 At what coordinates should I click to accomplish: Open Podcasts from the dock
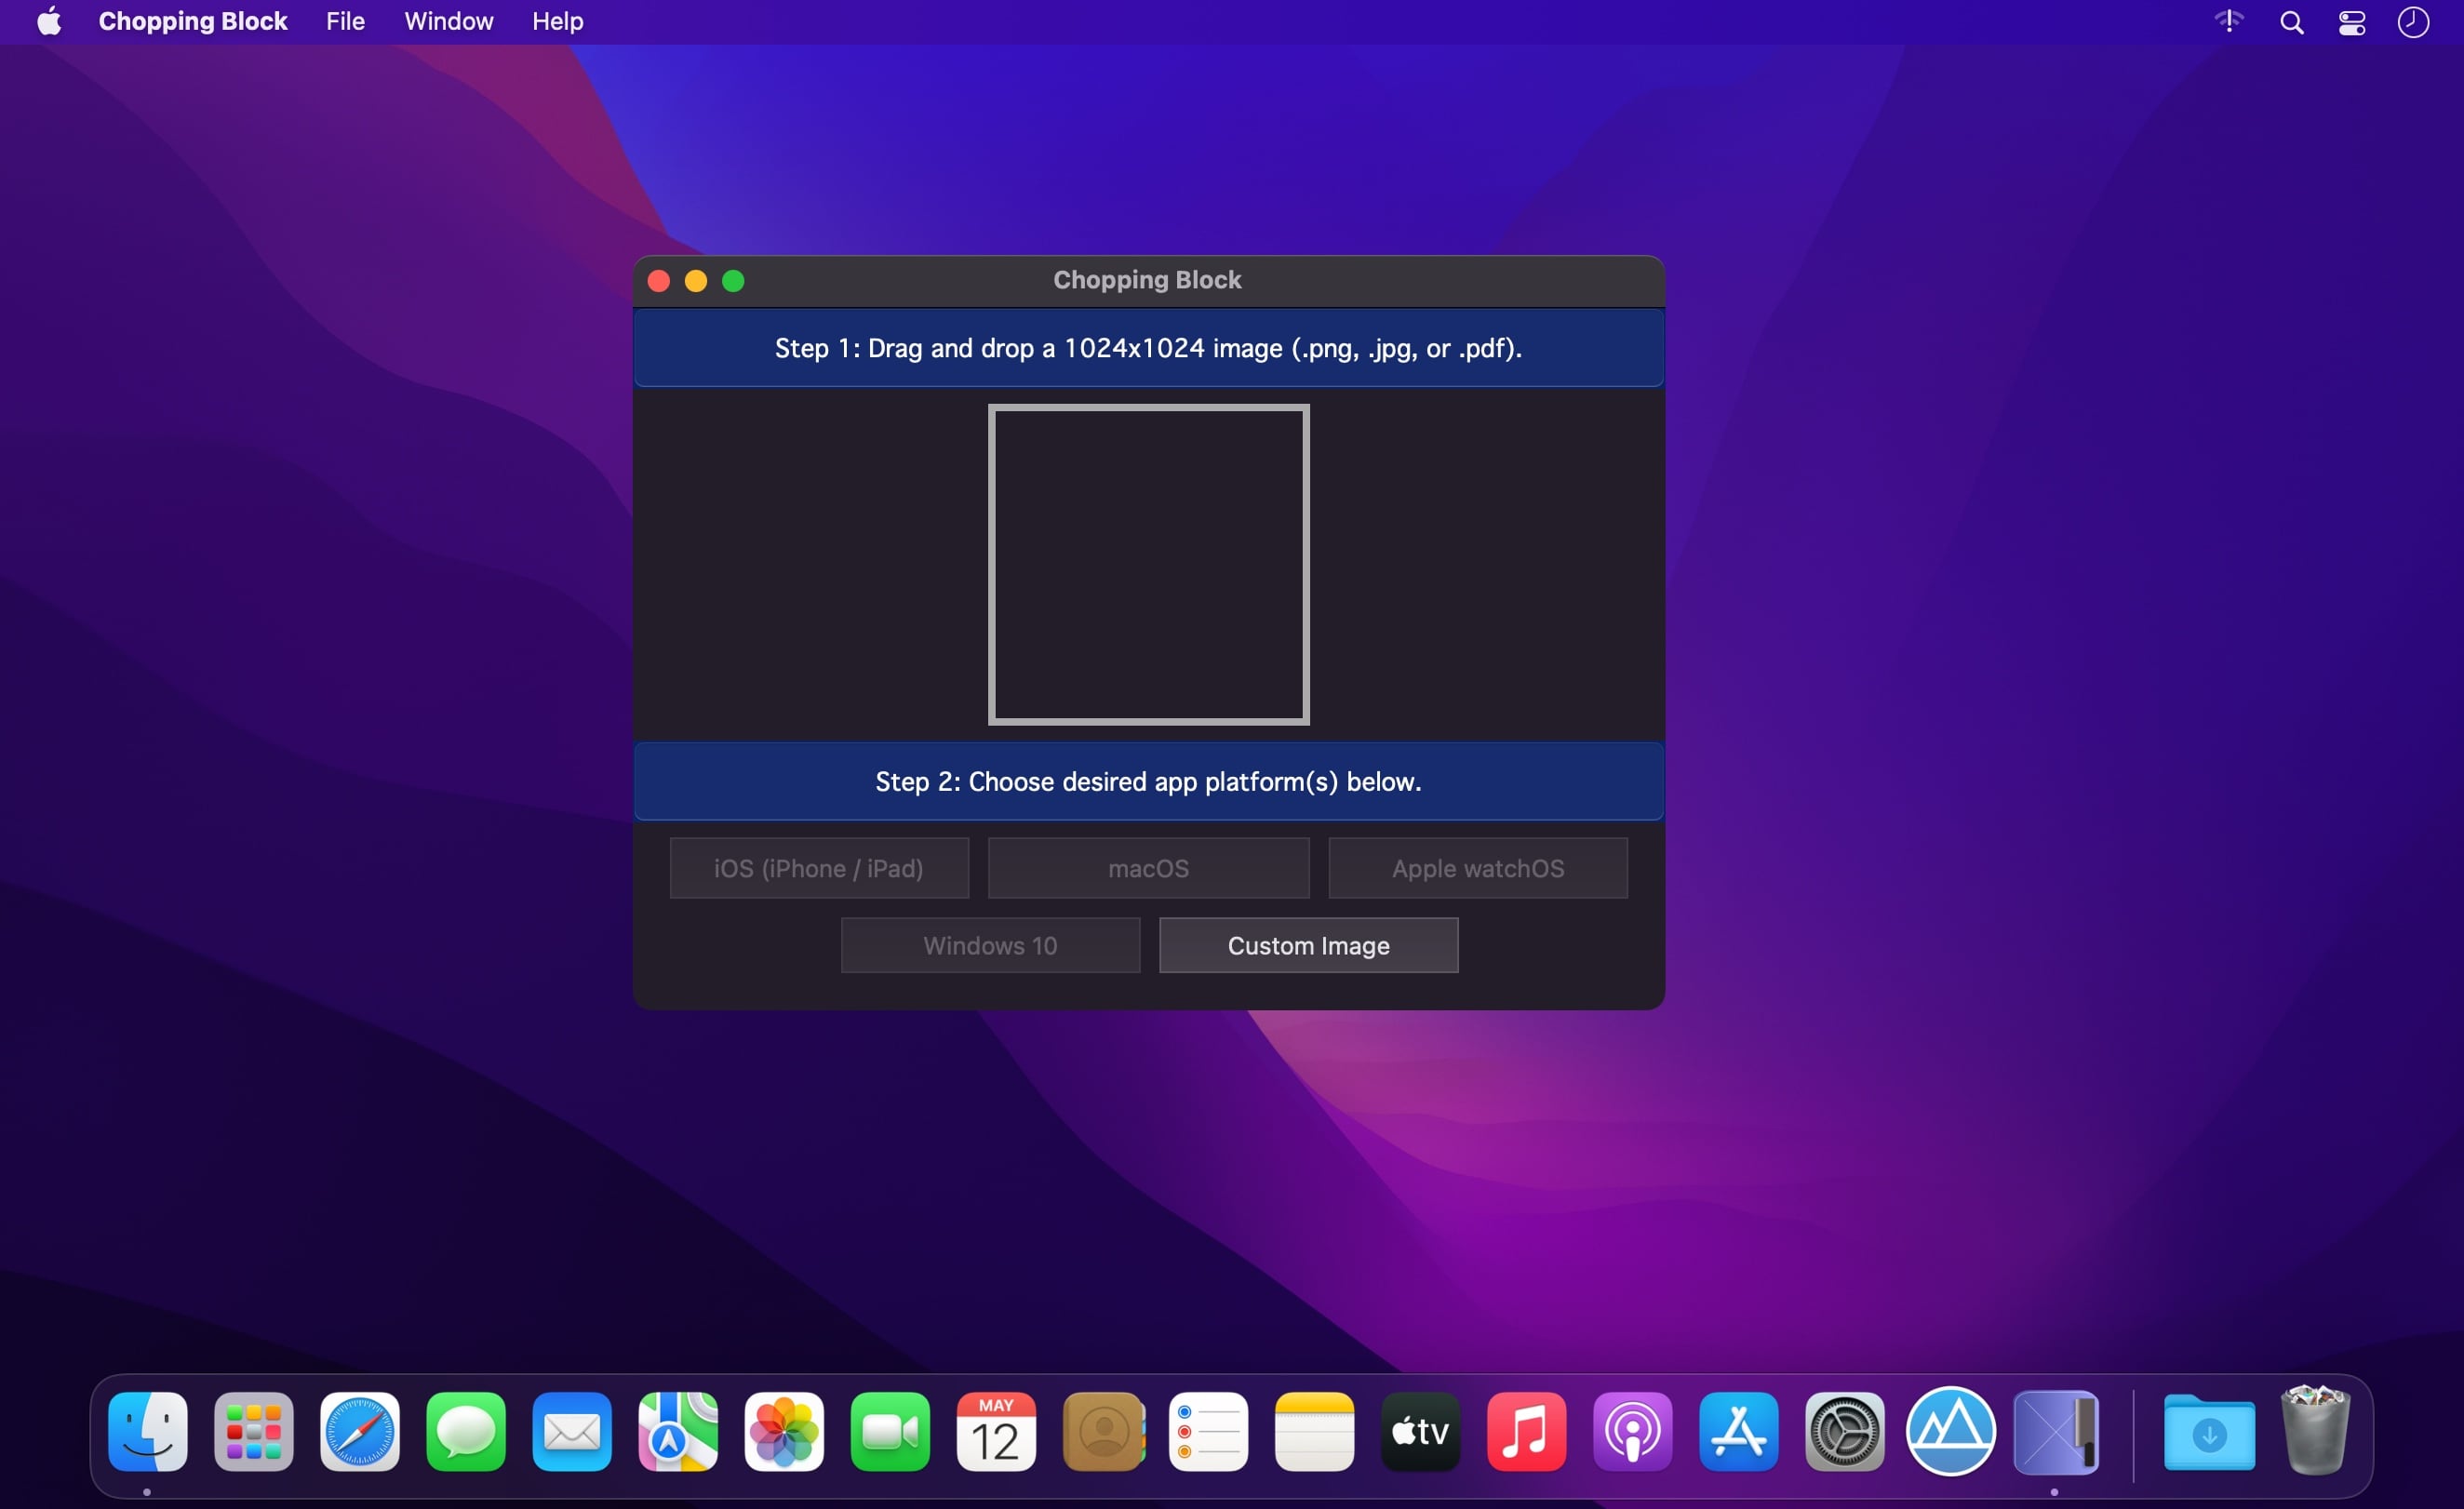pos(1632,1431)
